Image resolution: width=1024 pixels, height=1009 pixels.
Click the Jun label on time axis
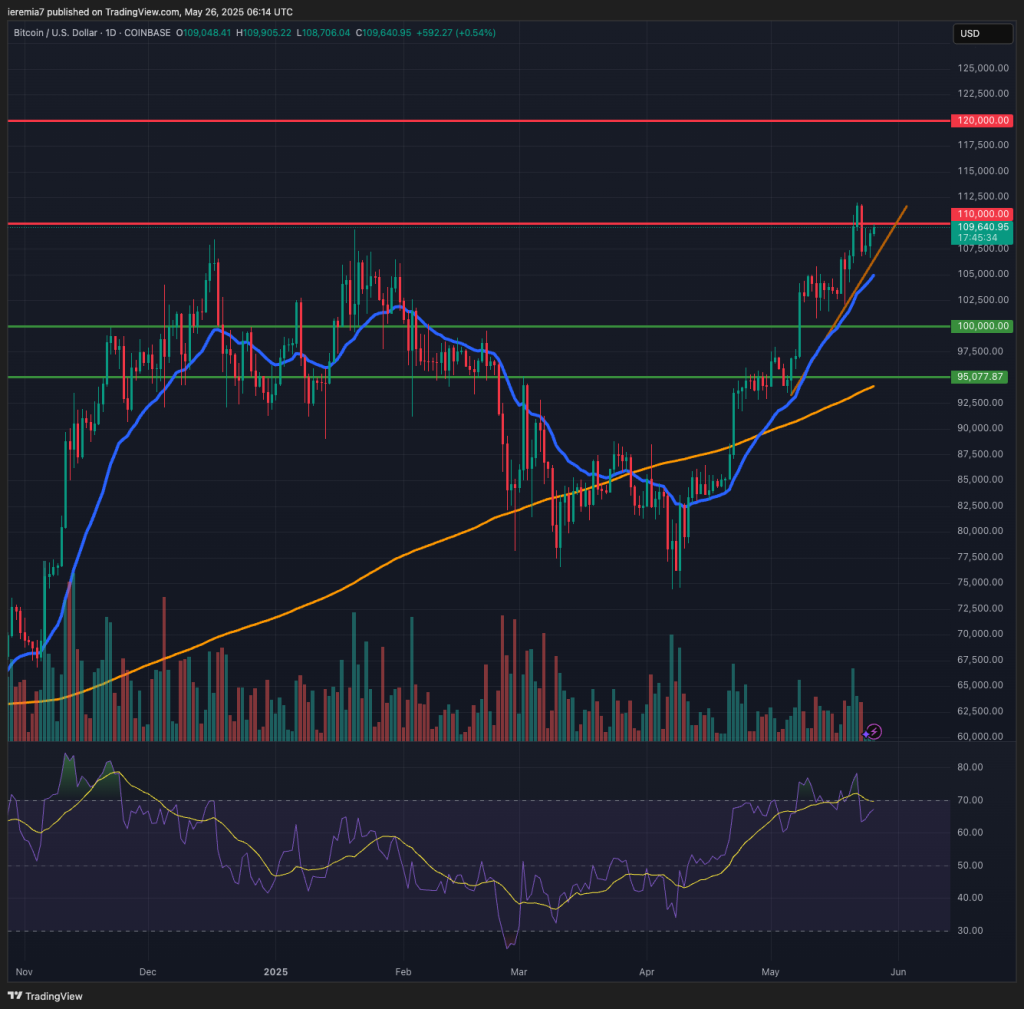(899, 972)
